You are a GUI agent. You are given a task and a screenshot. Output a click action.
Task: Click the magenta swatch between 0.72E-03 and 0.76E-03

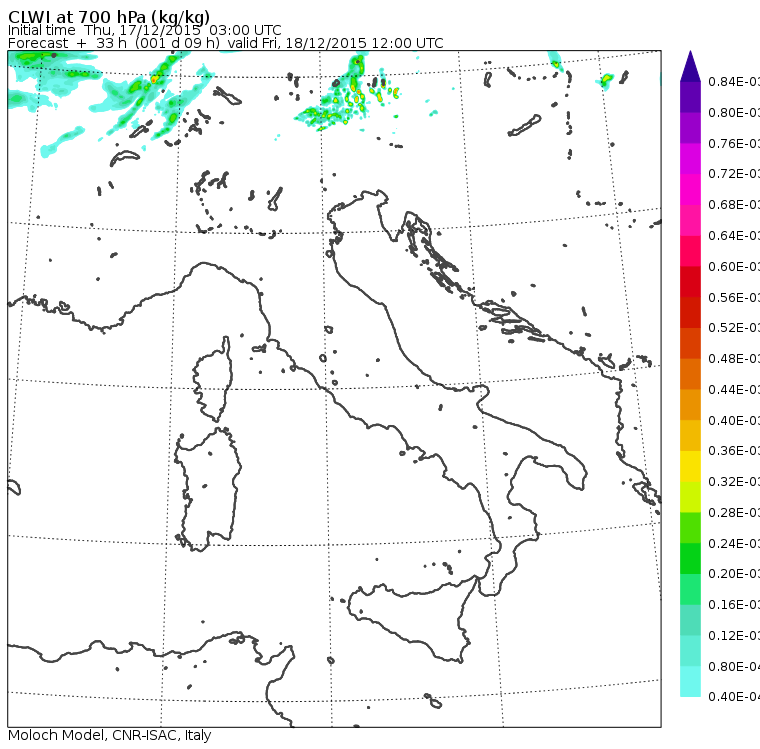coord(690,159)
